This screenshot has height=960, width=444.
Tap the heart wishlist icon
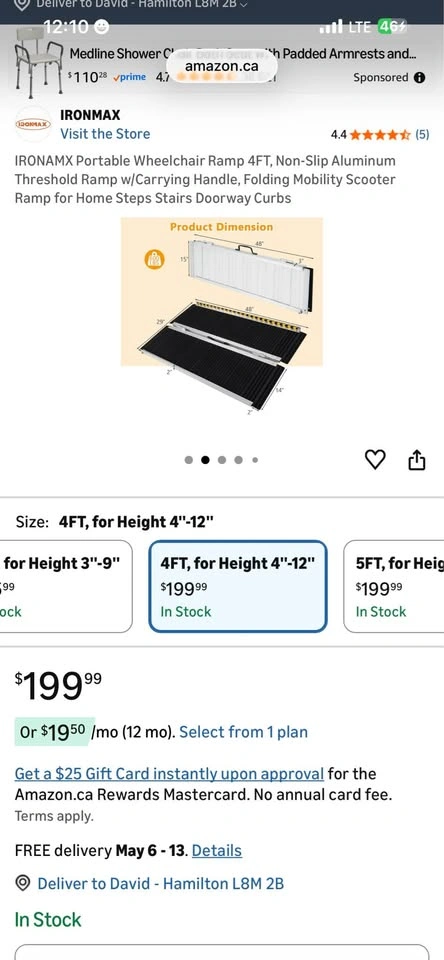coord(375,460)
